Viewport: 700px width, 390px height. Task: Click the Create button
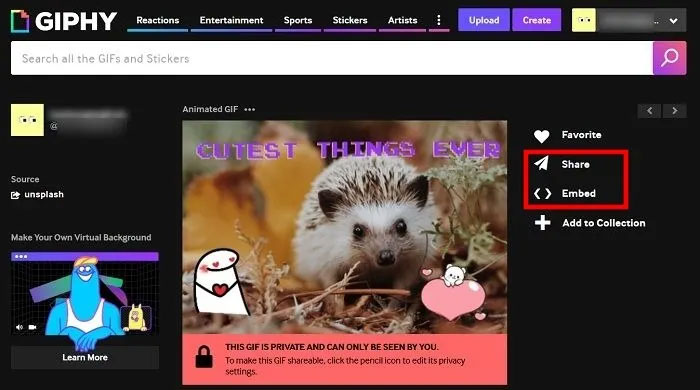point(537,20)
